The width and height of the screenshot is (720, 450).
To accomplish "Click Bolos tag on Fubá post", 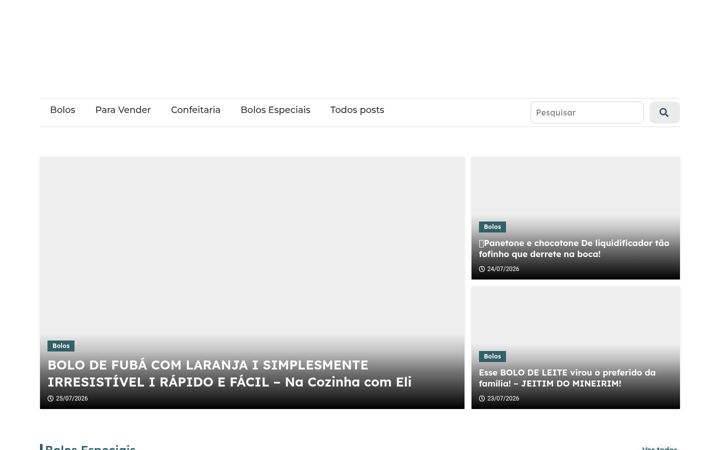I will [x=61, y=346].
